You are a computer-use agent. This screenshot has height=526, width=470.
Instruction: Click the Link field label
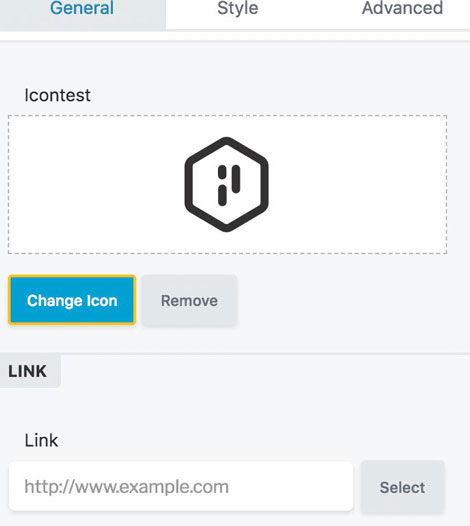41,440
